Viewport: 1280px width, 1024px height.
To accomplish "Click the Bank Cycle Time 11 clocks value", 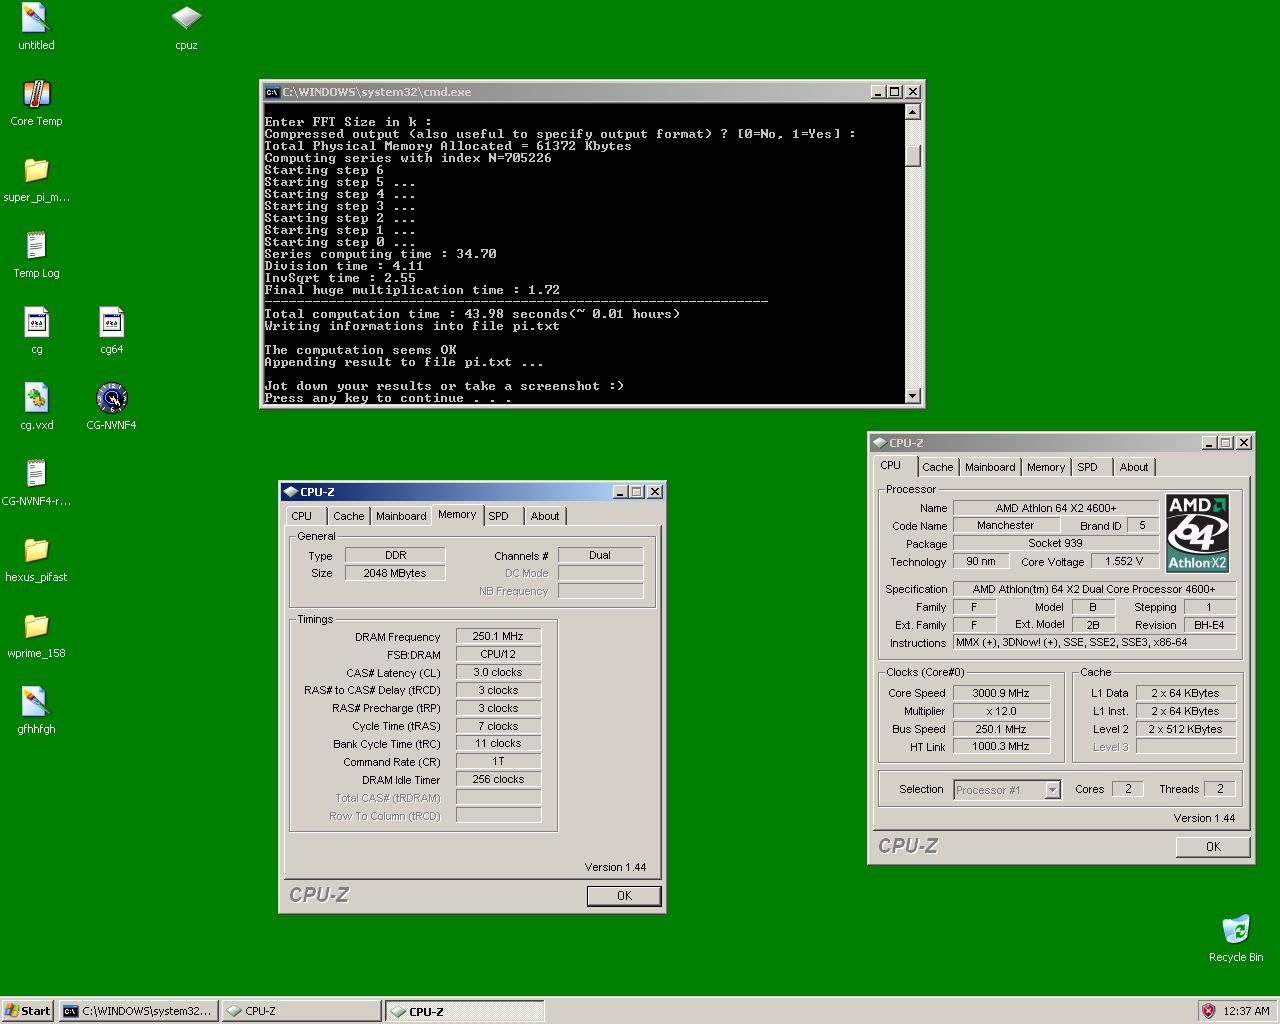I will (x=498, y=743).
